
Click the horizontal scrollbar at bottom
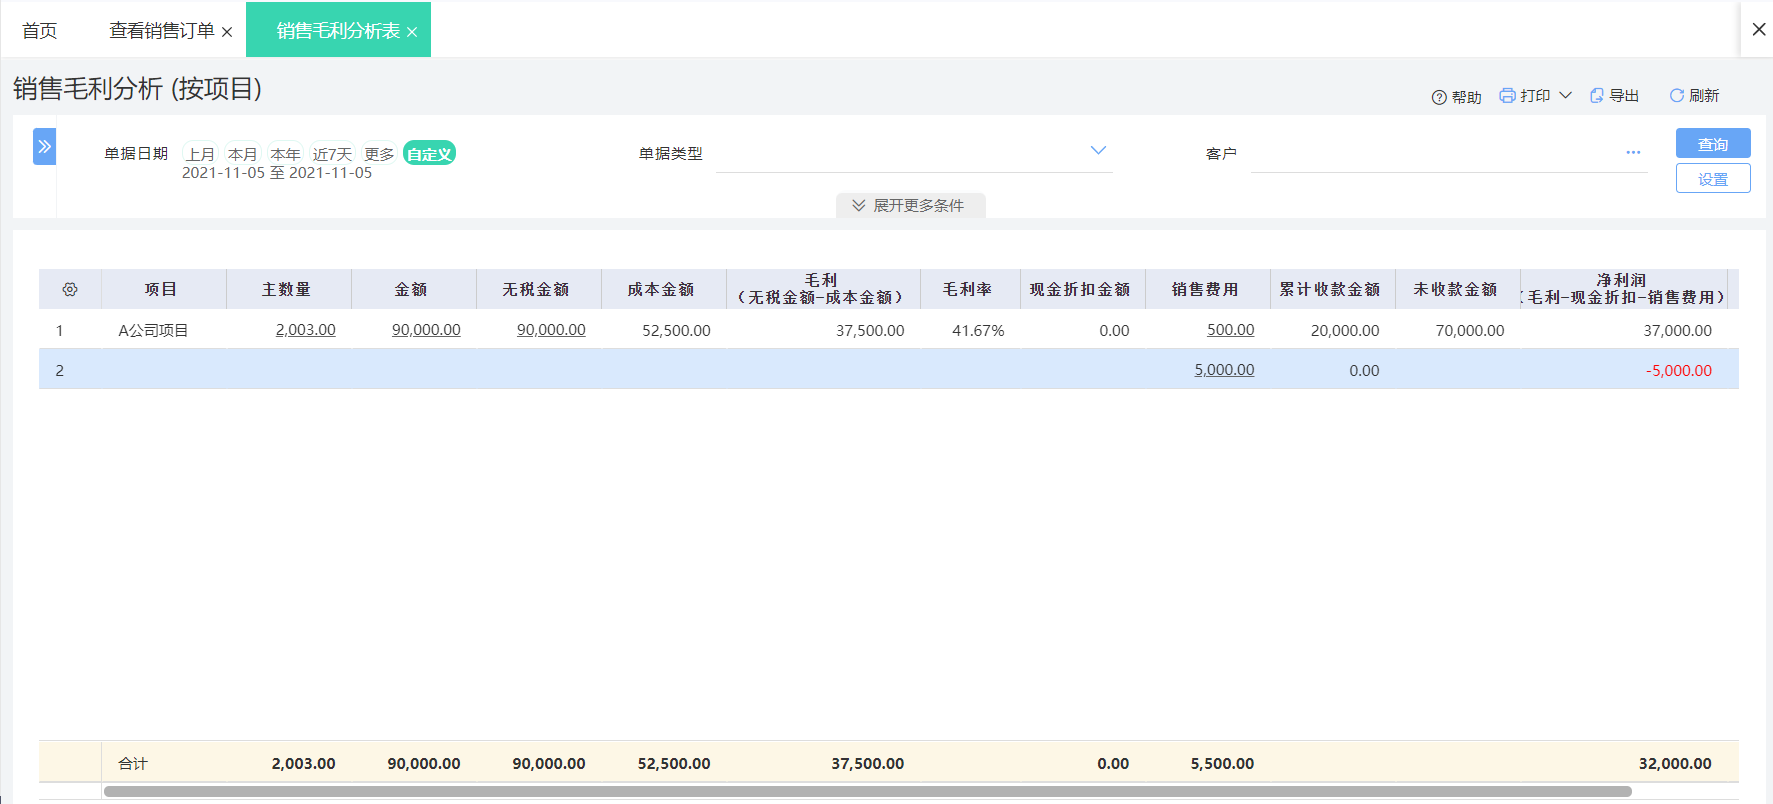867,791
